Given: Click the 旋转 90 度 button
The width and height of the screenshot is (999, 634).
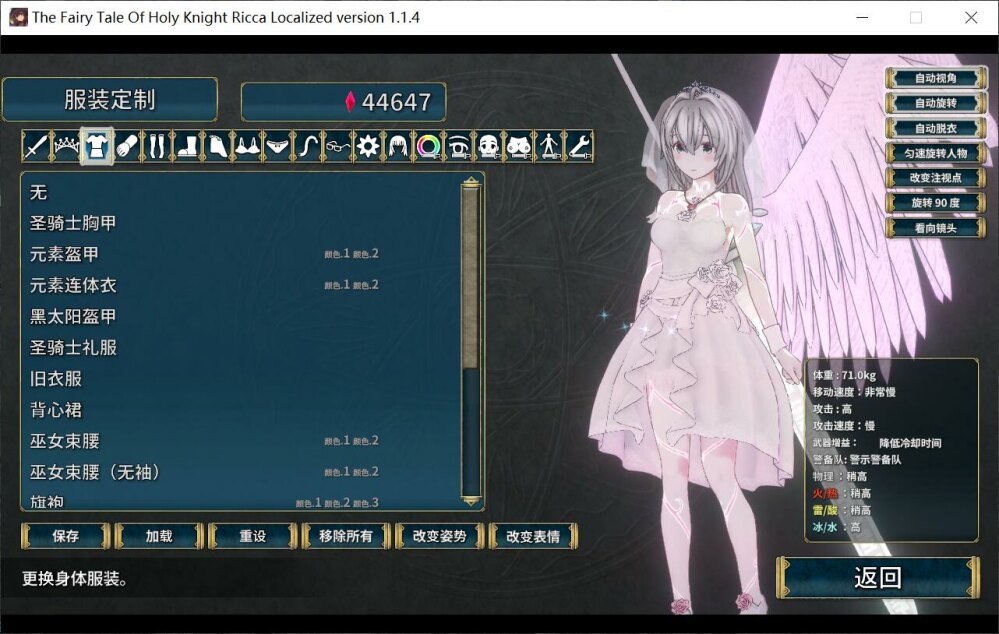Looking at the screenshot, I should (x=935, y=203).
